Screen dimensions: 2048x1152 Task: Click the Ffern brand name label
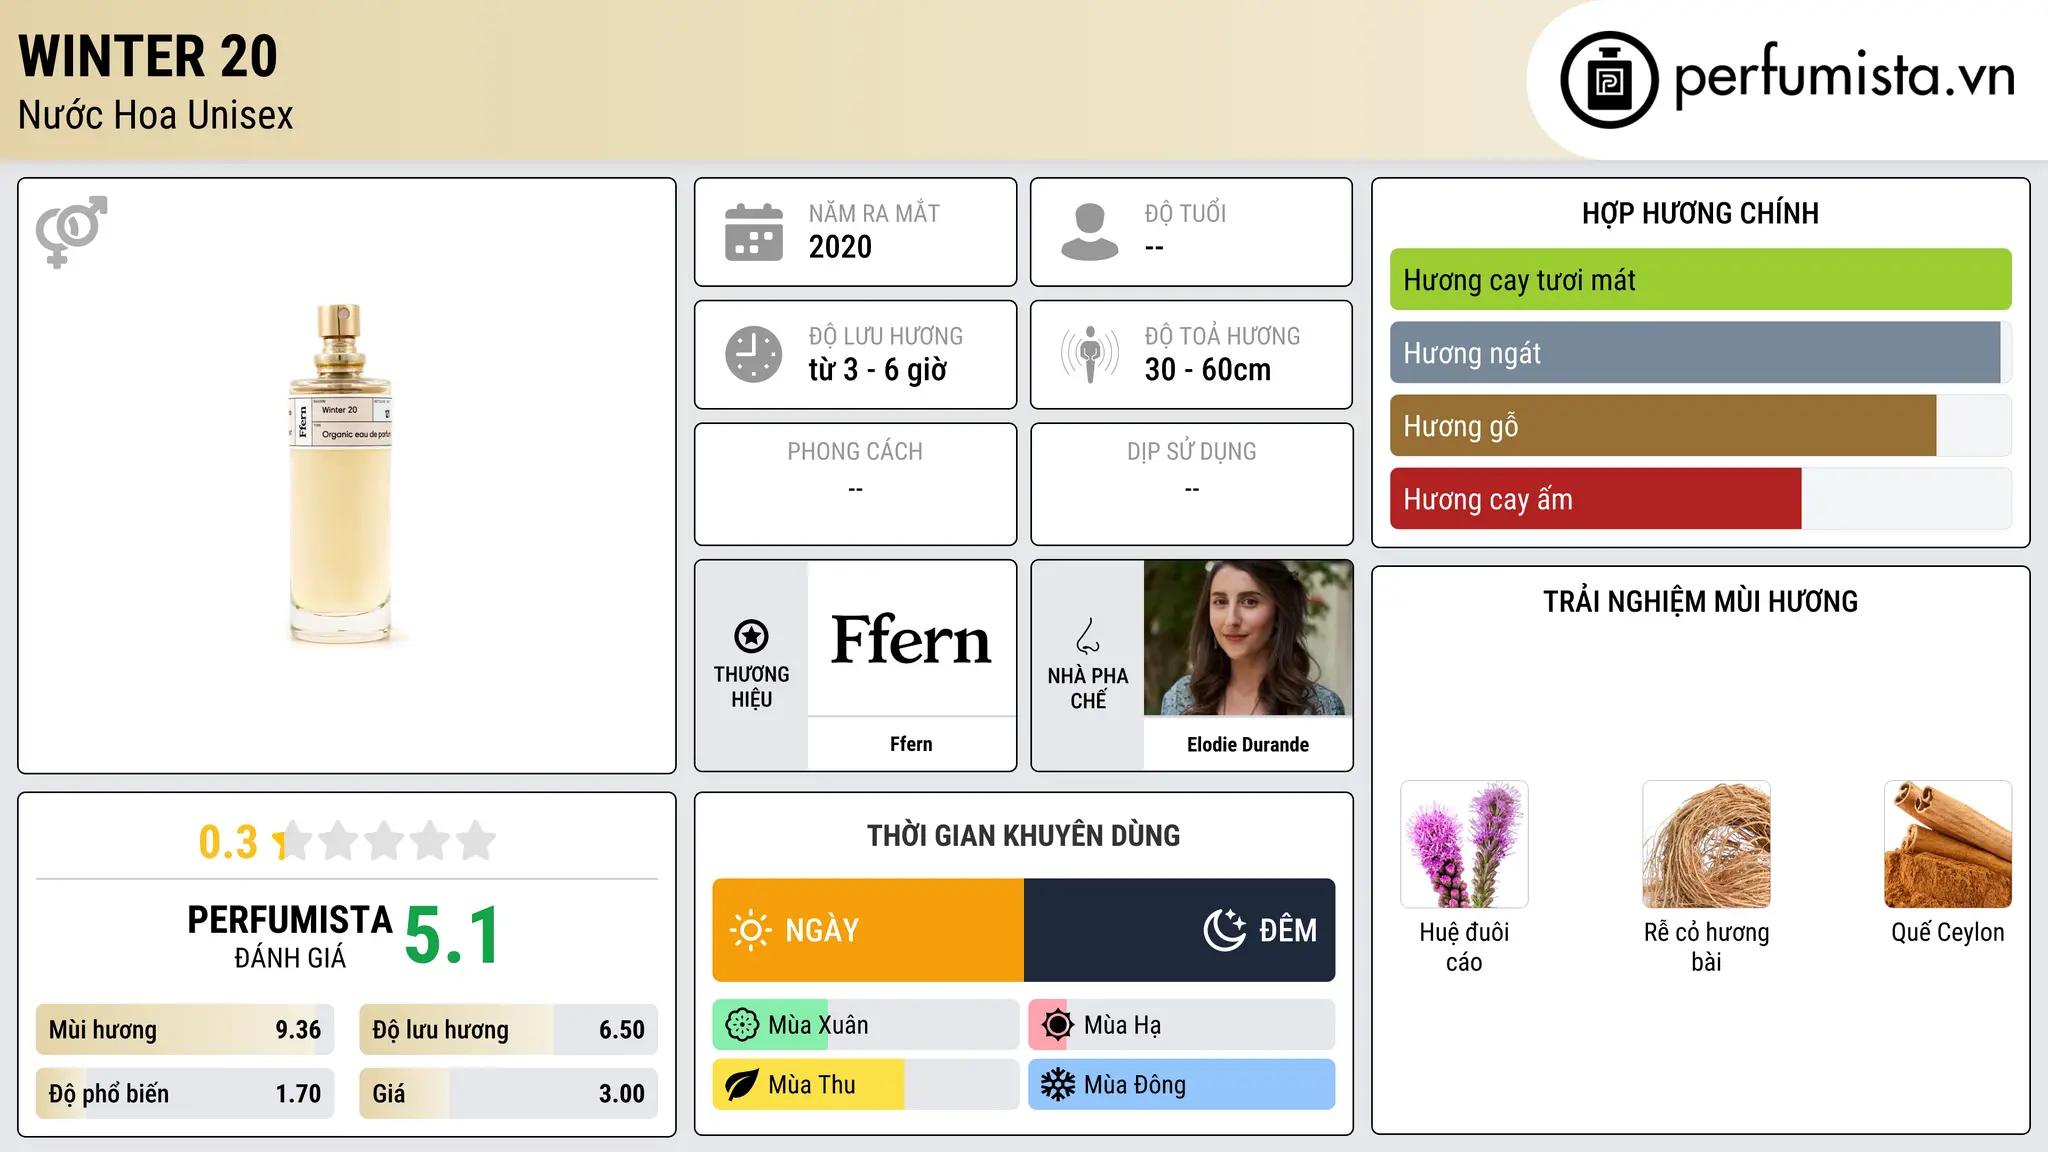pos(911,744)
